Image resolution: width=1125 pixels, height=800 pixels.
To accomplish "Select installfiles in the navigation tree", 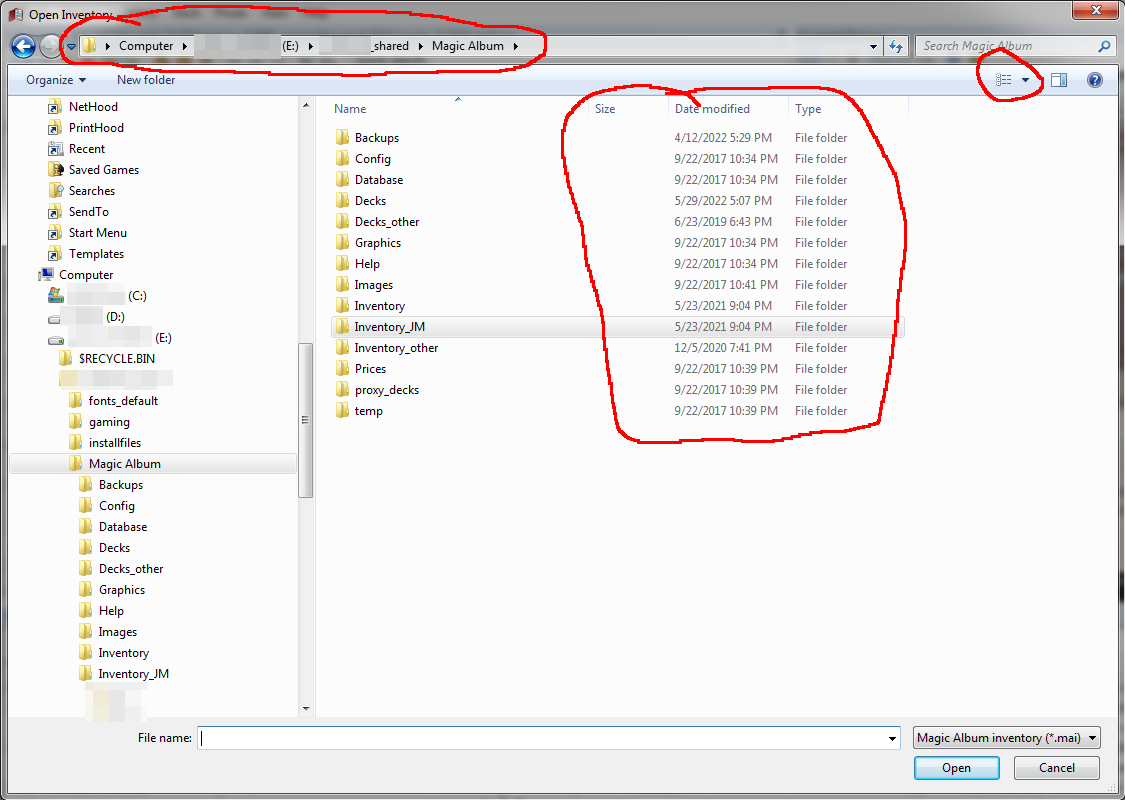I will (x=115, y=443).
